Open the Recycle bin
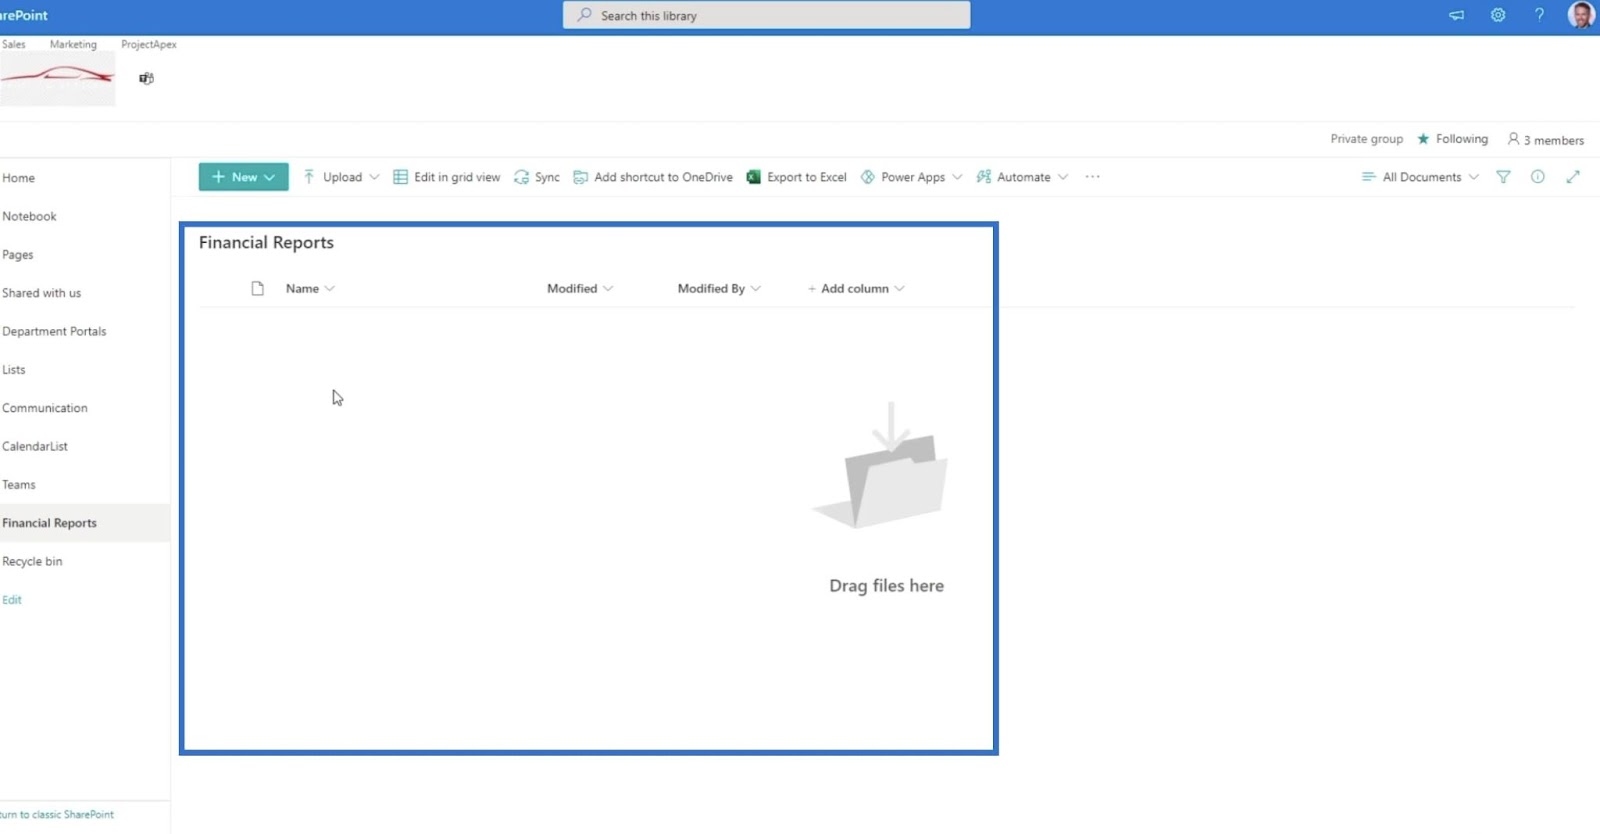 tap(32, 561)
